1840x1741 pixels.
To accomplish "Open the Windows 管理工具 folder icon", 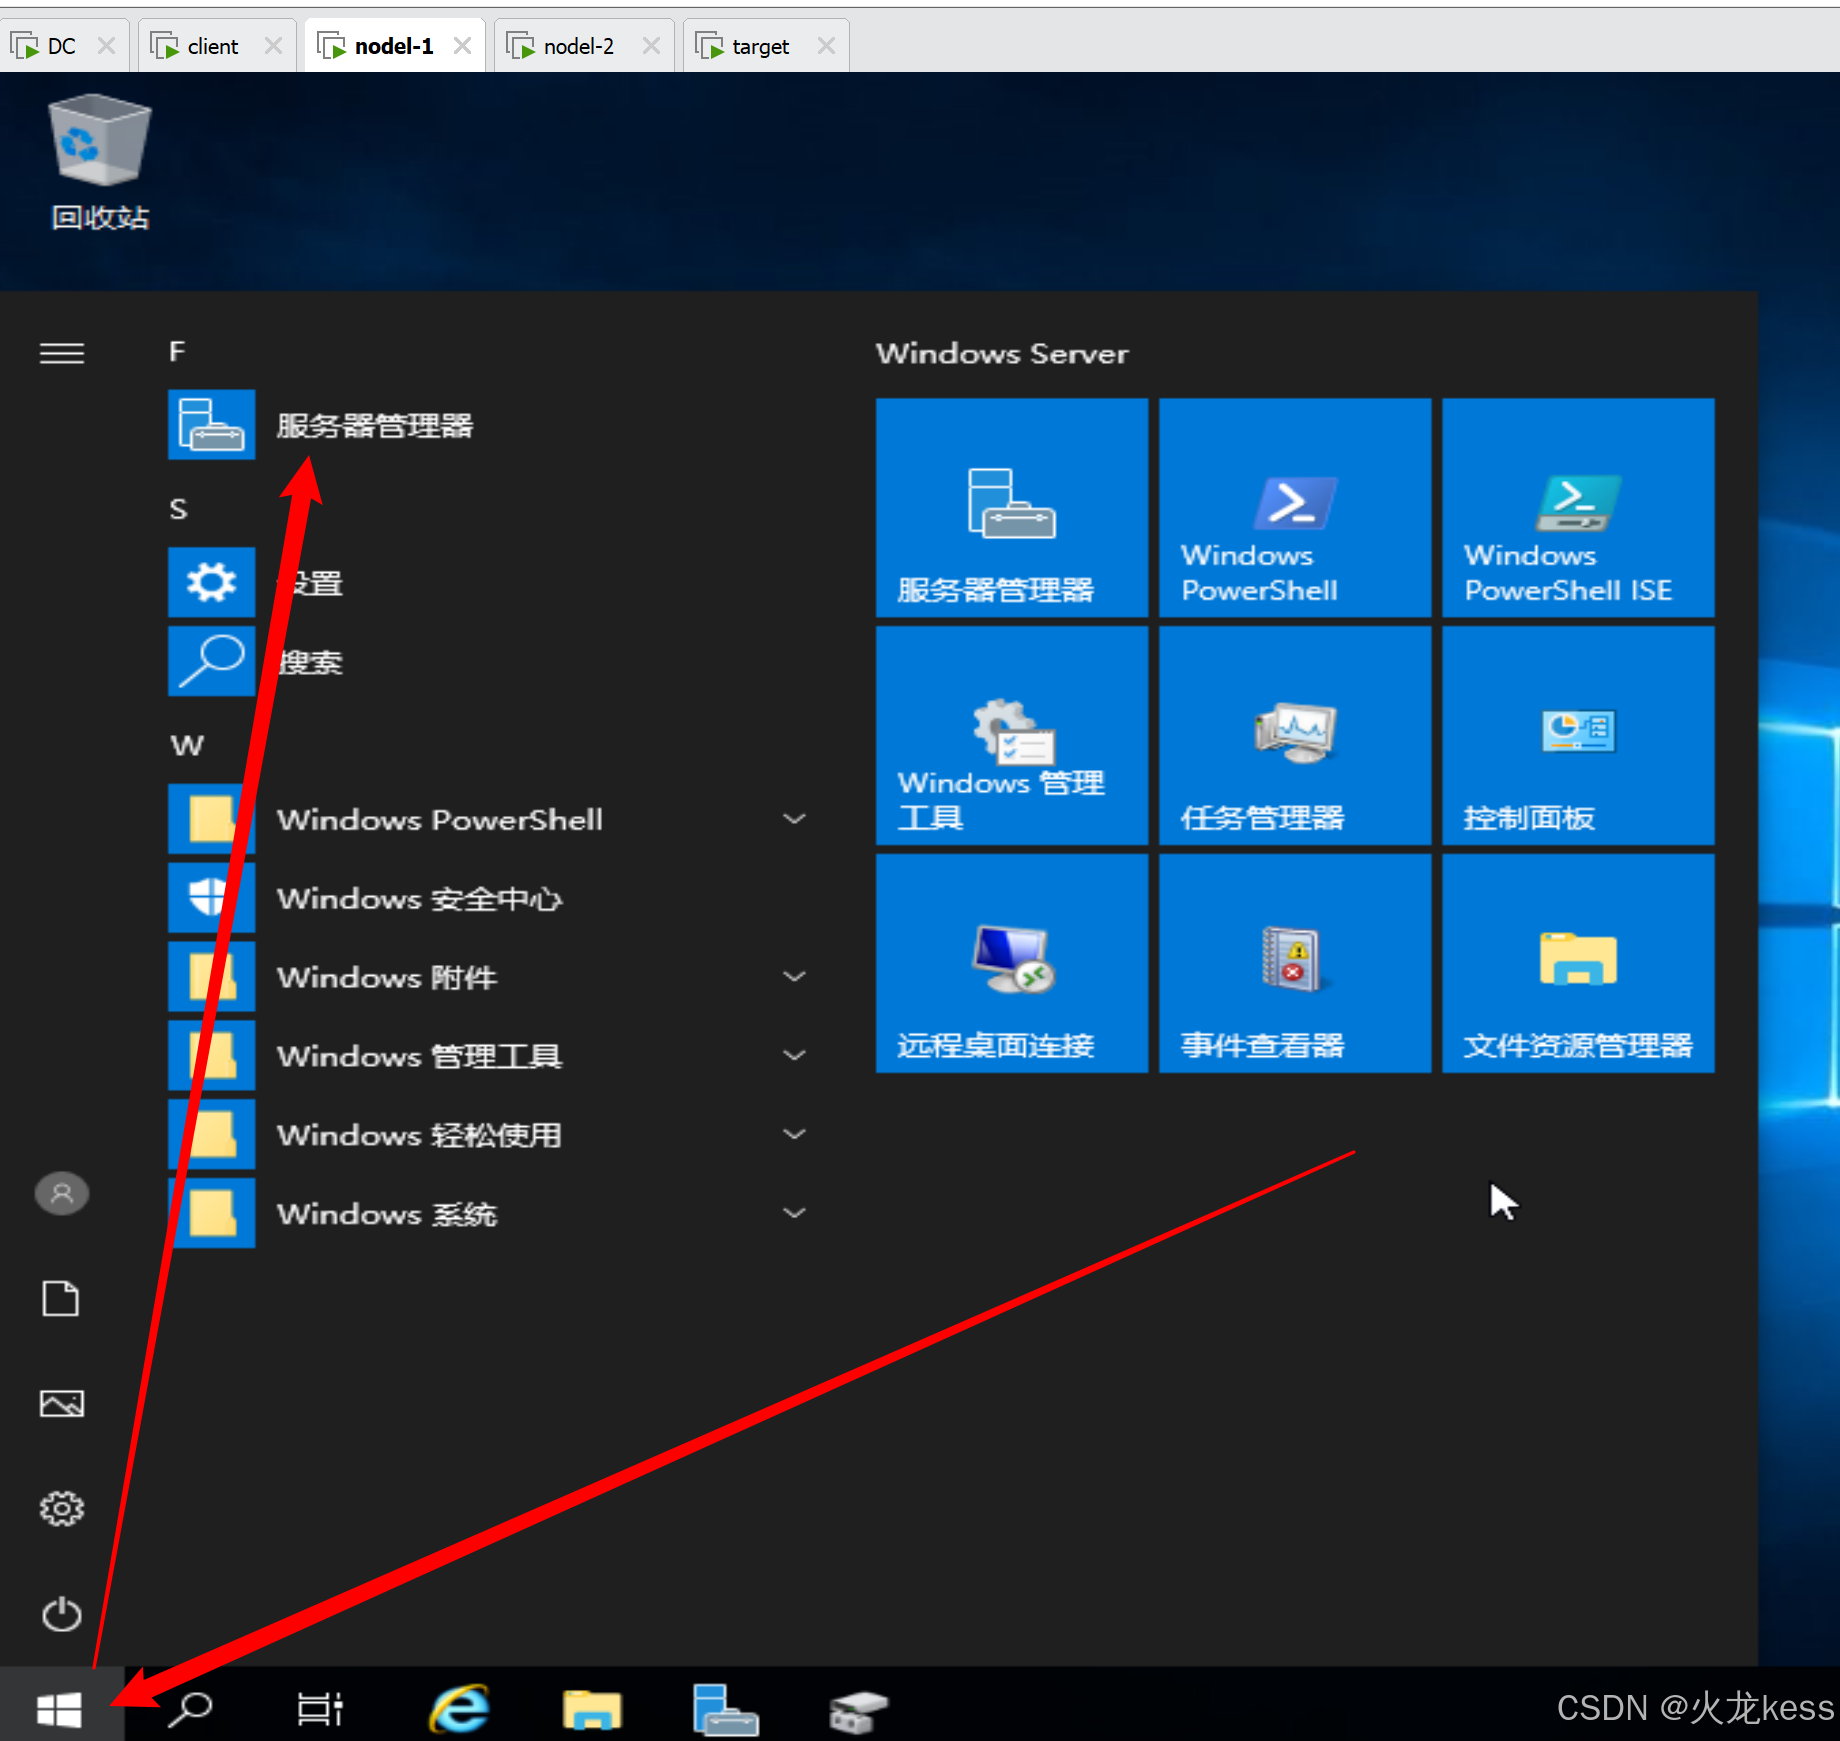I will [x=211, y=1056].
